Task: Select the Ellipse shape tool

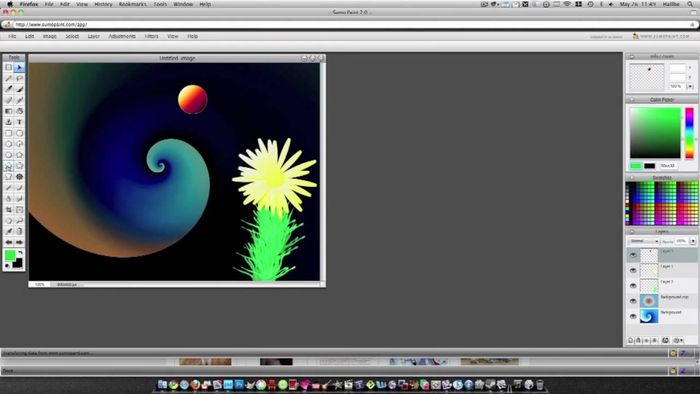Action: [x=8, y=144]
